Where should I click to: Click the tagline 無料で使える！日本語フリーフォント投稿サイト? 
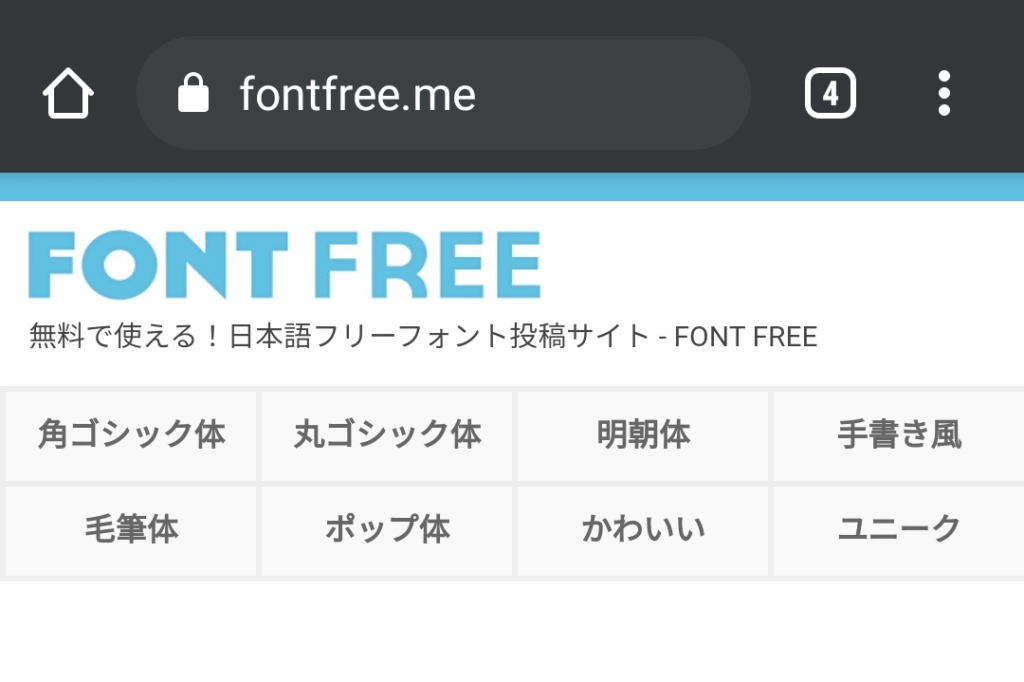(340, 337)
